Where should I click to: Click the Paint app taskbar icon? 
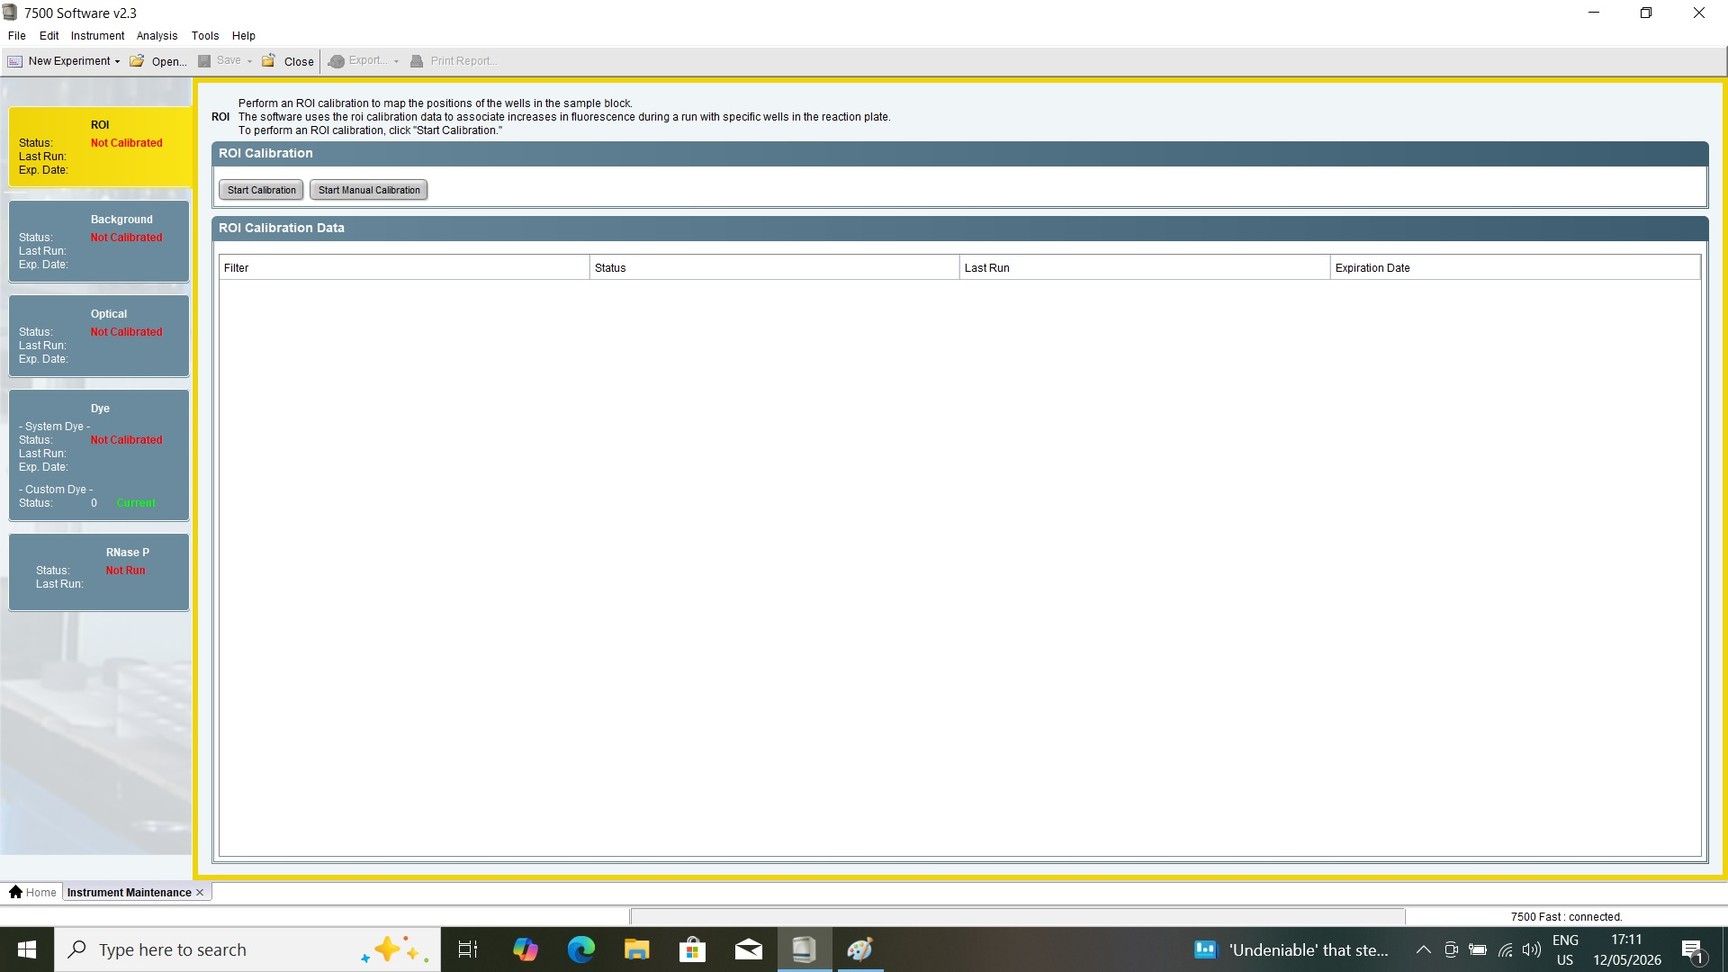click(x=860, y=949)
